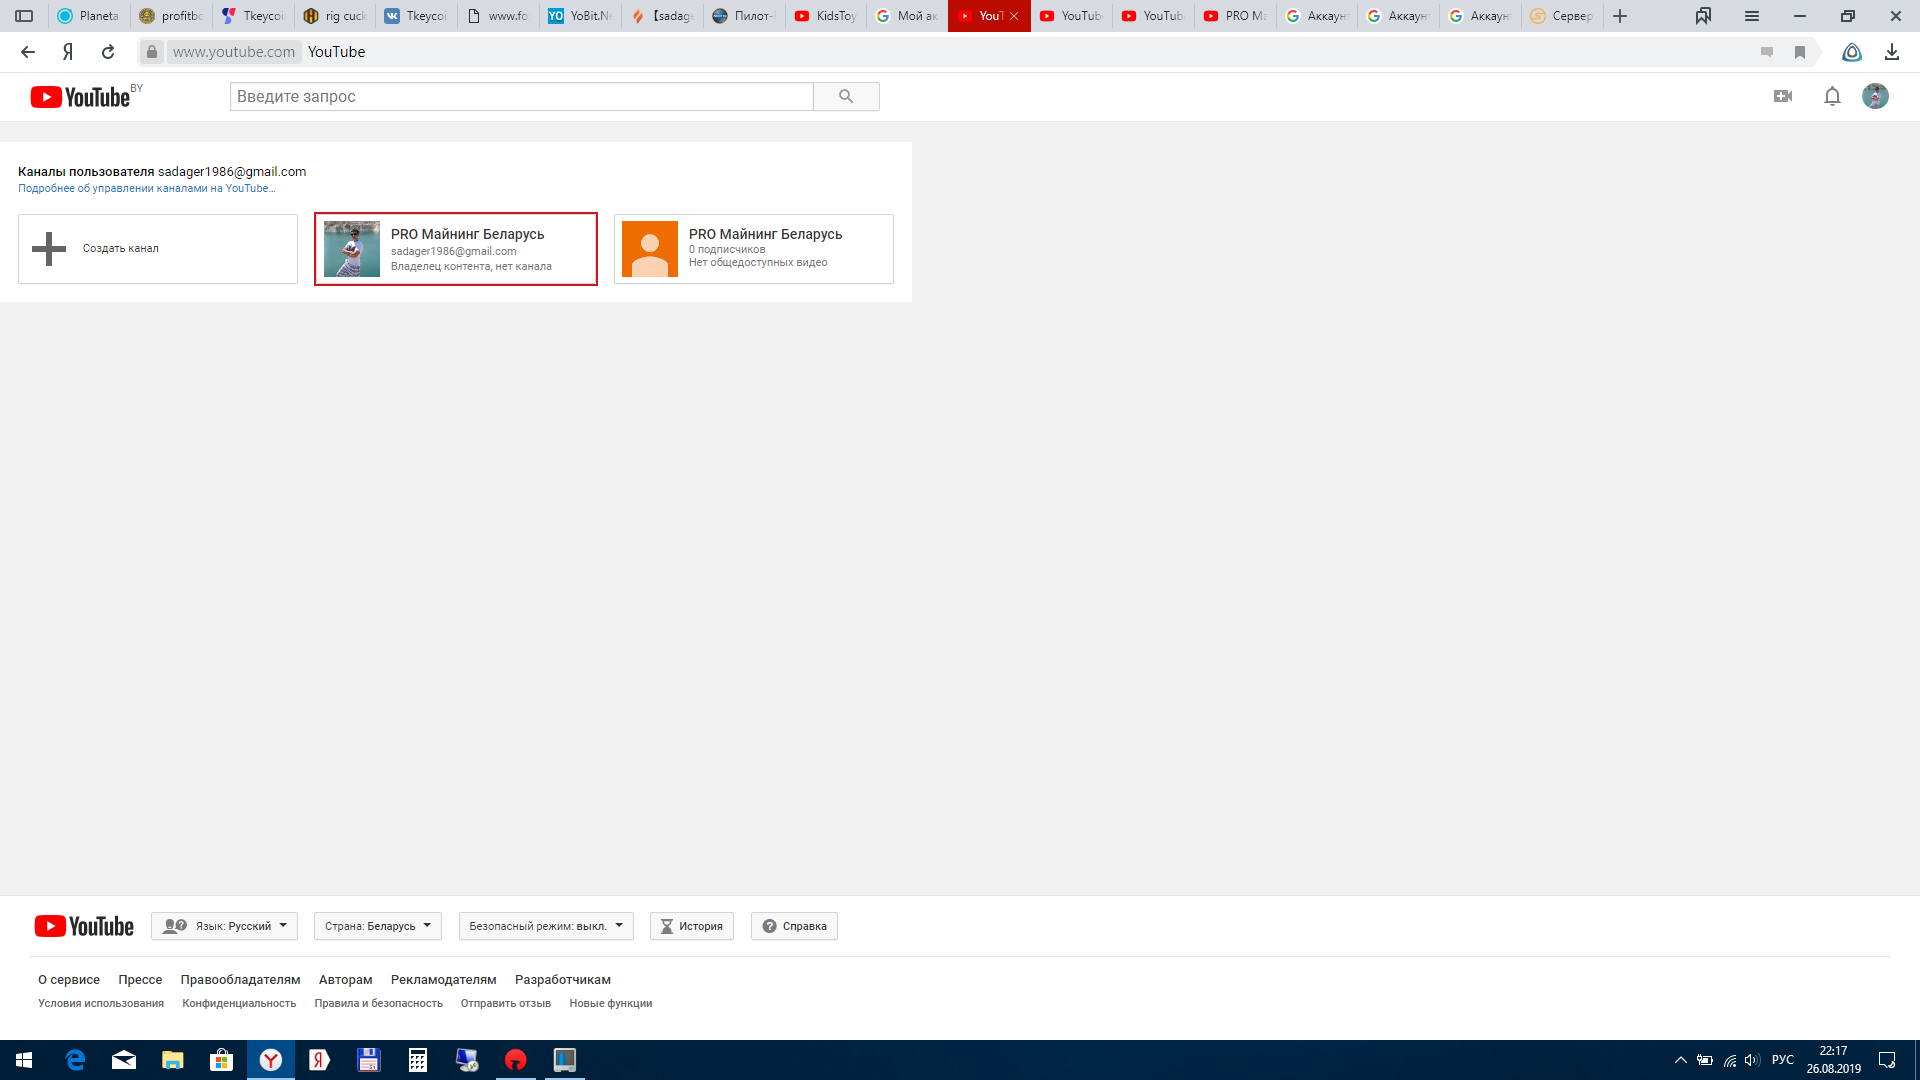Click the Введите запрос search field
The width and height of the screenshot is (1920, 1080).
521,97
